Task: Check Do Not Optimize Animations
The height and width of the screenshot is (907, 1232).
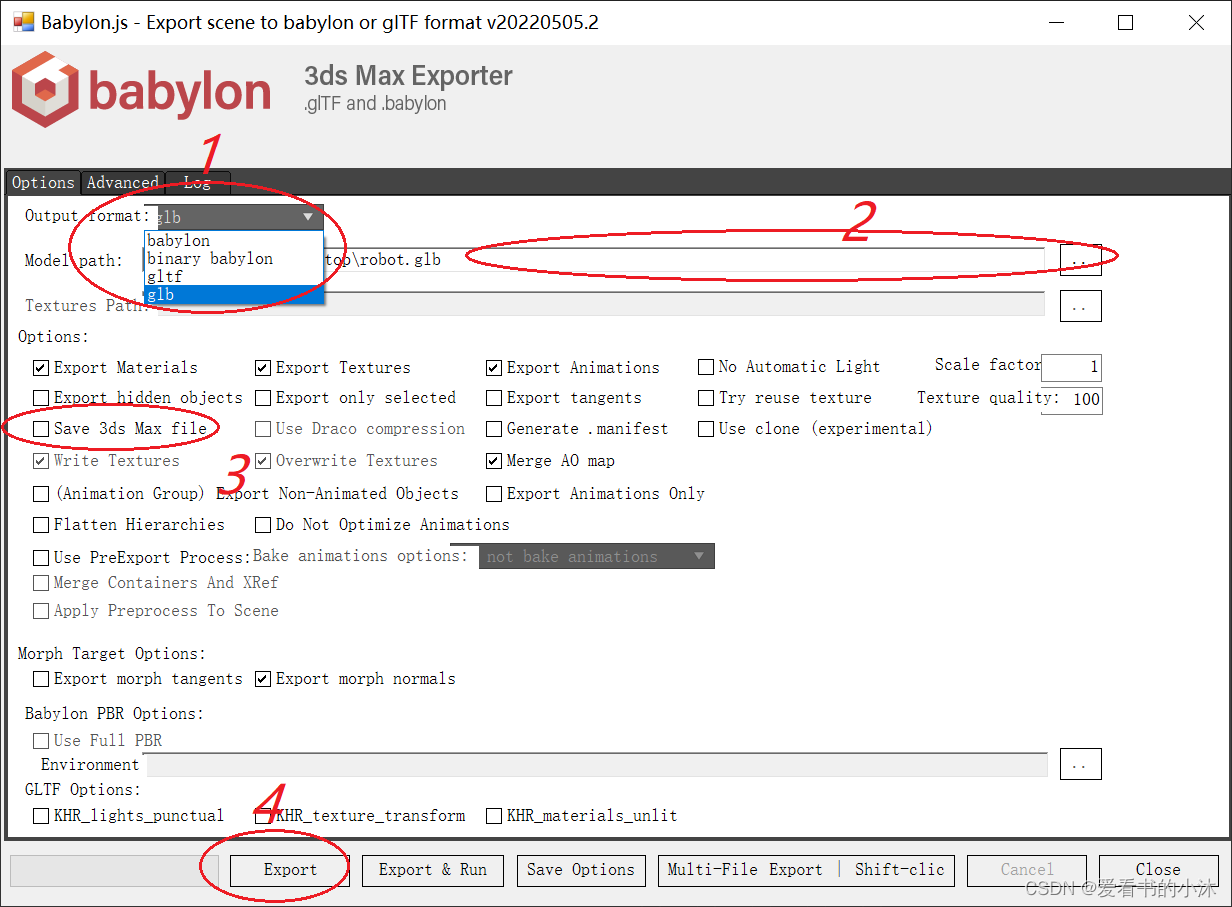Action: click(263, 525)
